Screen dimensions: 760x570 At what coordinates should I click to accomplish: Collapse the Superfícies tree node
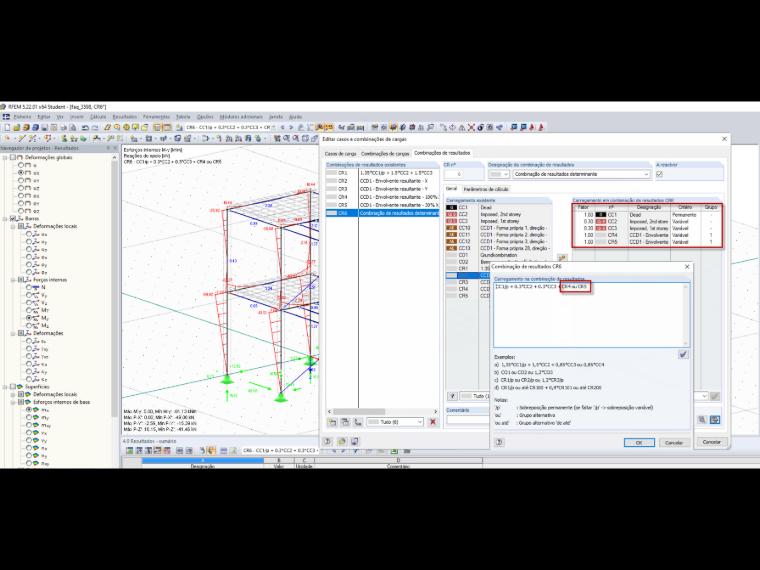point(5,387)
